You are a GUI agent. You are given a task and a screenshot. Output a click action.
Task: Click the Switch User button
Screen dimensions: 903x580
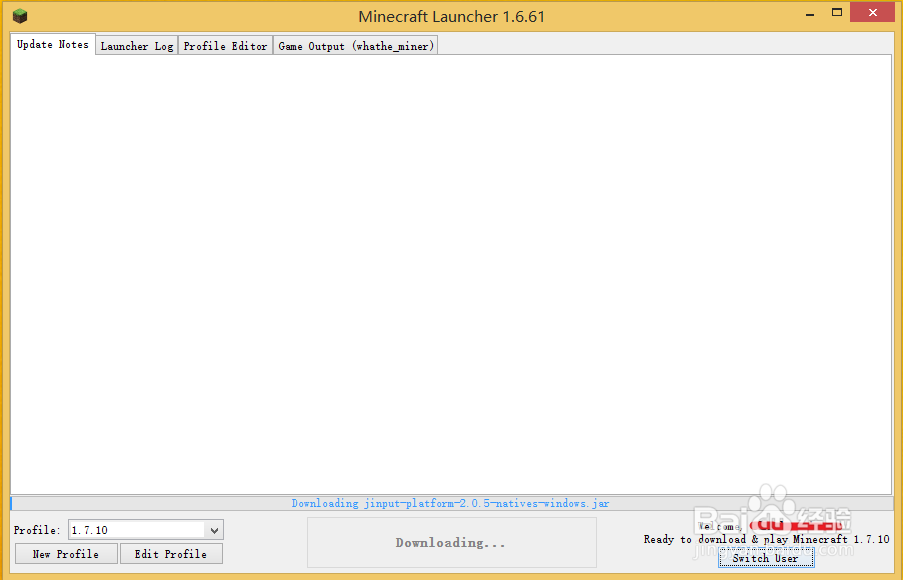pos(766,558)
